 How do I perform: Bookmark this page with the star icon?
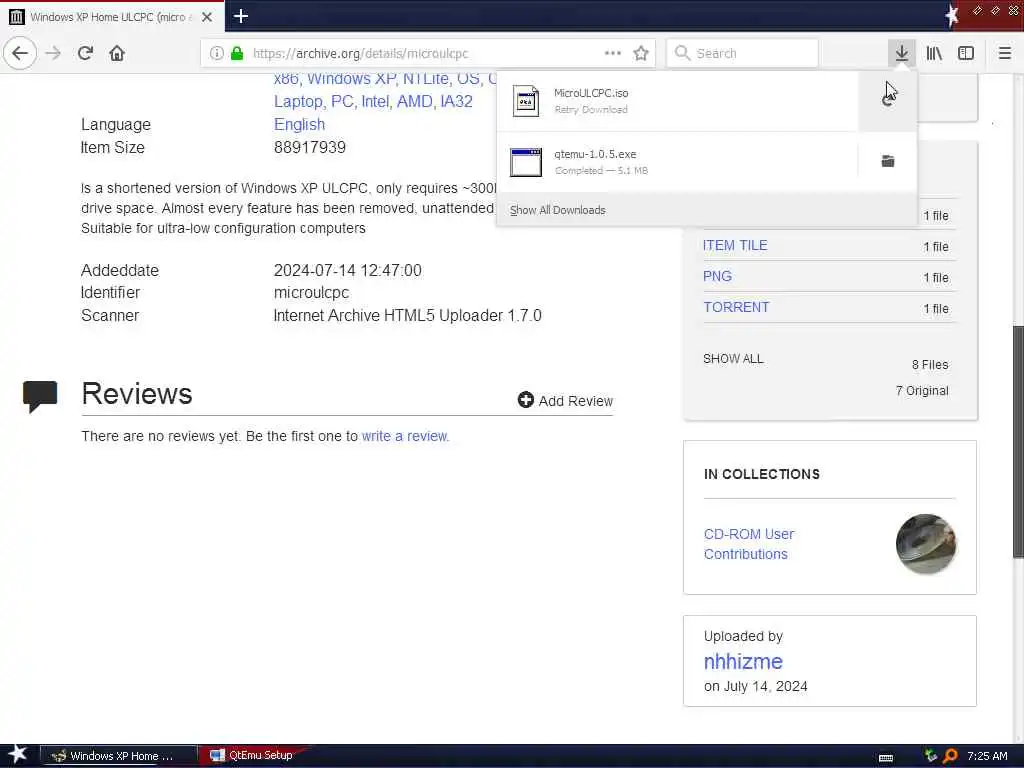(x=641, y=54)
